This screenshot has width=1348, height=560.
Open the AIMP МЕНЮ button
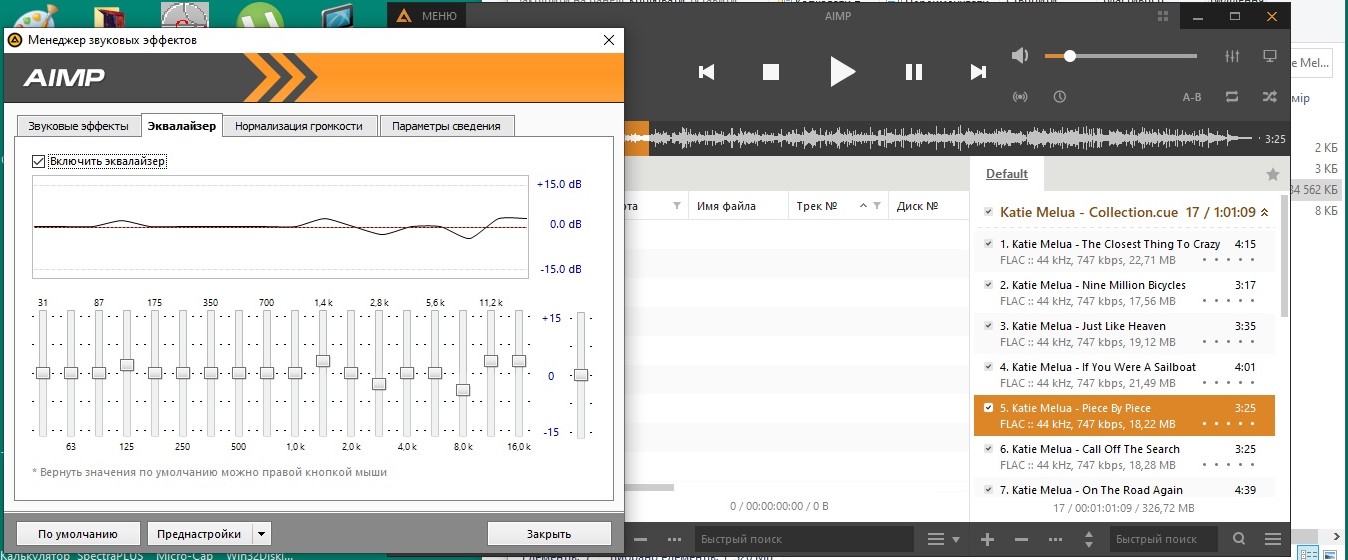pos(428,16)
